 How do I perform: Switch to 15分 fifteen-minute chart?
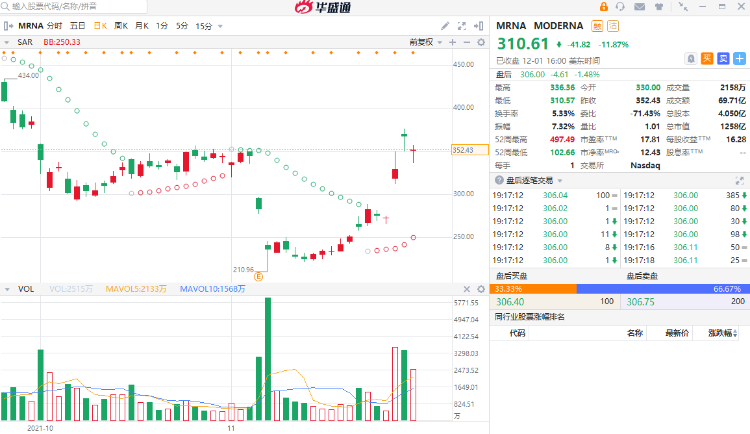(204, 26)
